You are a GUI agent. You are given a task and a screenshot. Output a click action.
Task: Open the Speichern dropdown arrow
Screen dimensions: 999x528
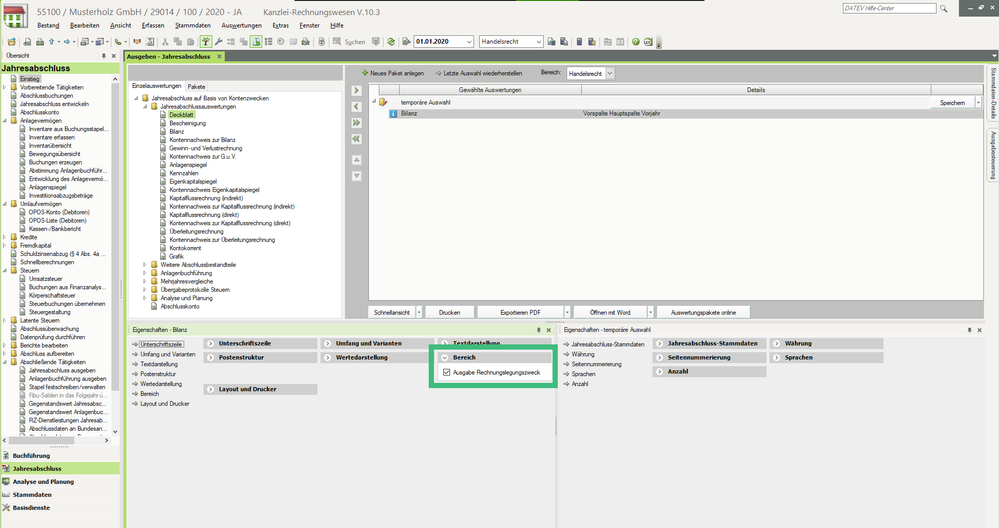(979, 103)
